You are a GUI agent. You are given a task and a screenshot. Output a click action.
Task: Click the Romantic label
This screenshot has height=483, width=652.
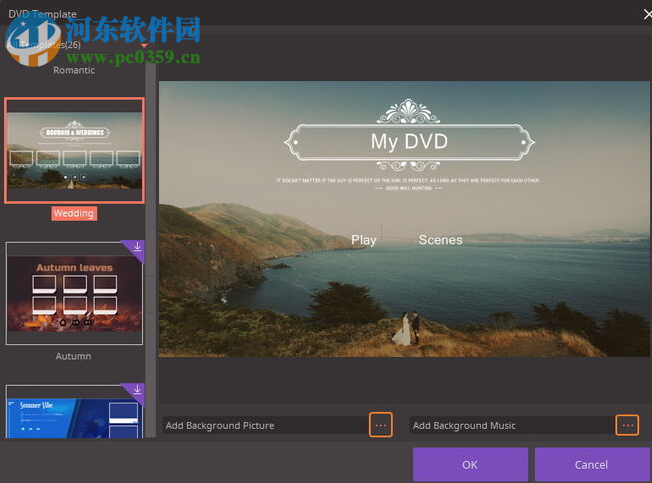(x=74, y=70)
